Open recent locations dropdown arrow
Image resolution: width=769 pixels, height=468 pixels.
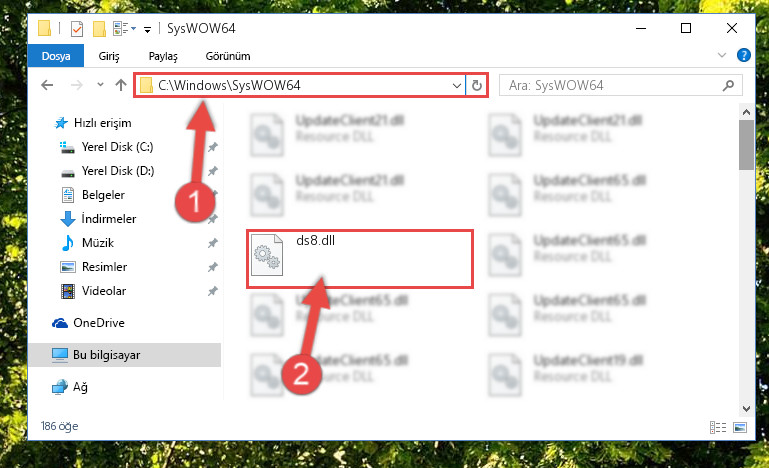[100, 85]
